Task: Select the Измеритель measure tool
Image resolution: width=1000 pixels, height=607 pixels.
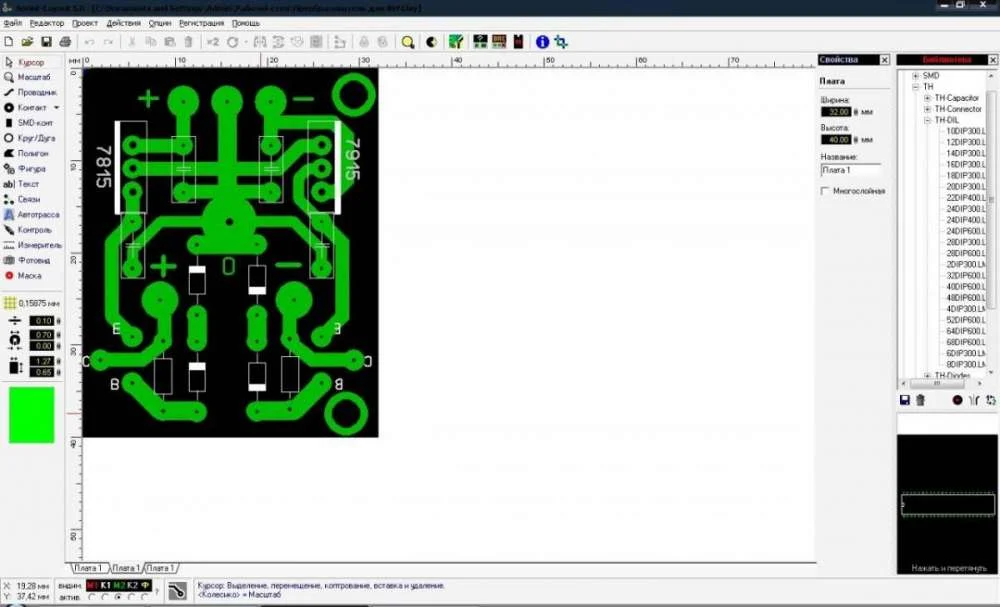Action: [32, 245]
